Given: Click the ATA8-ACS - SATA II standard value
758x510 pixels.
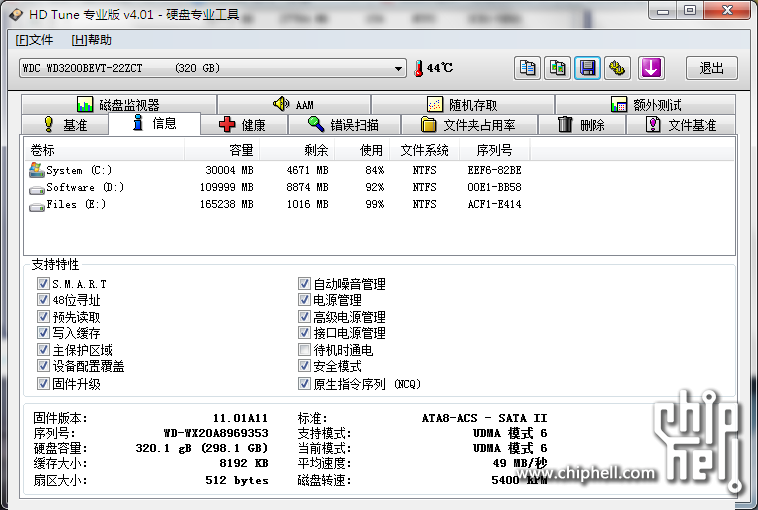Looking at the screenshot, I should point(484,418).
